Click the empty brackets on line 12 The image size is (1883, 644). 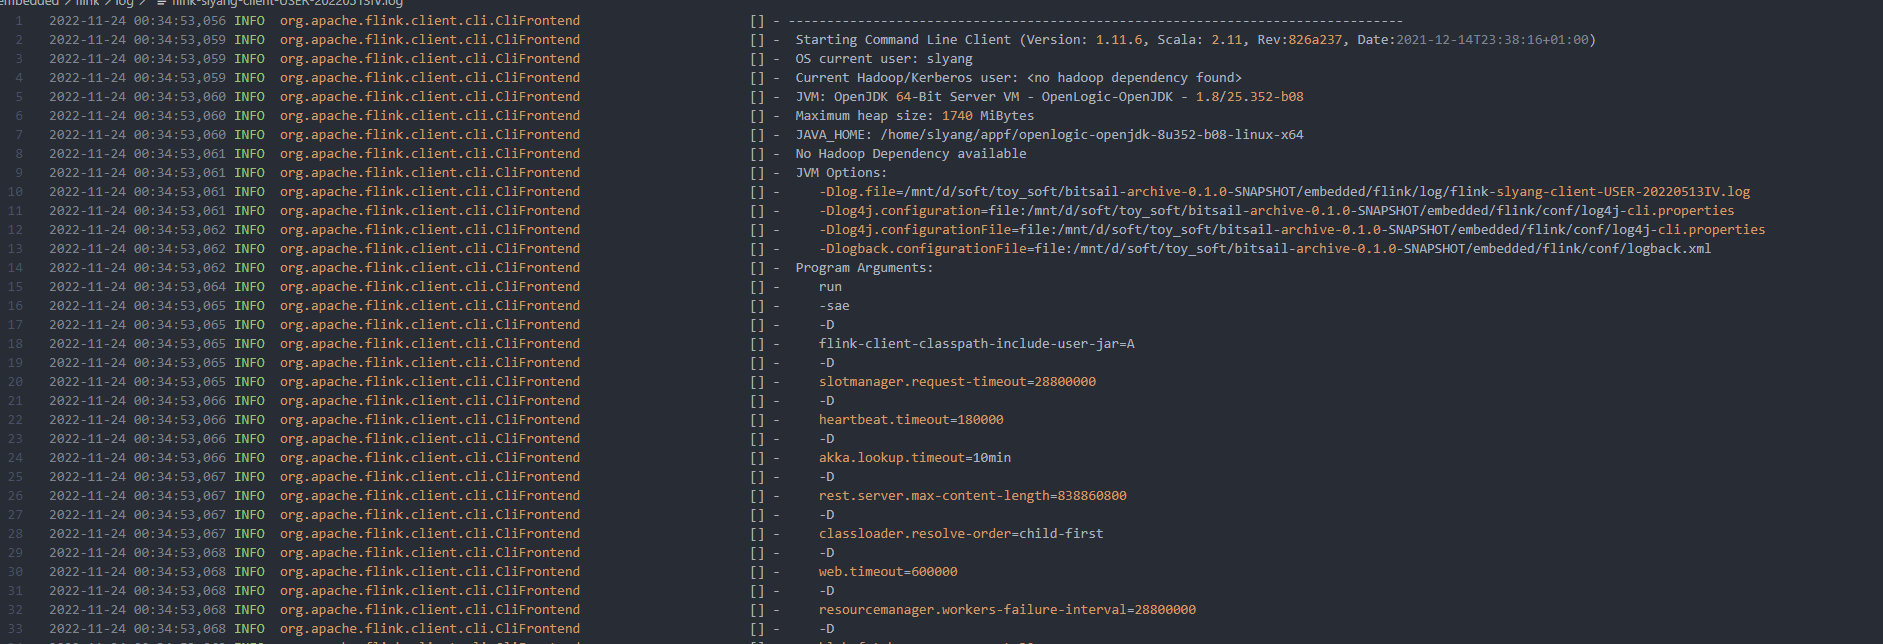click(757, 230)
